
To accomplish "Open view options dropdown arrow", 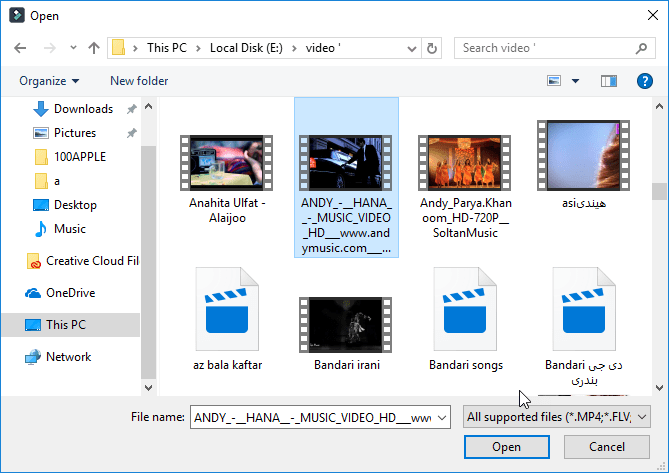I will (x=575, y=81).
